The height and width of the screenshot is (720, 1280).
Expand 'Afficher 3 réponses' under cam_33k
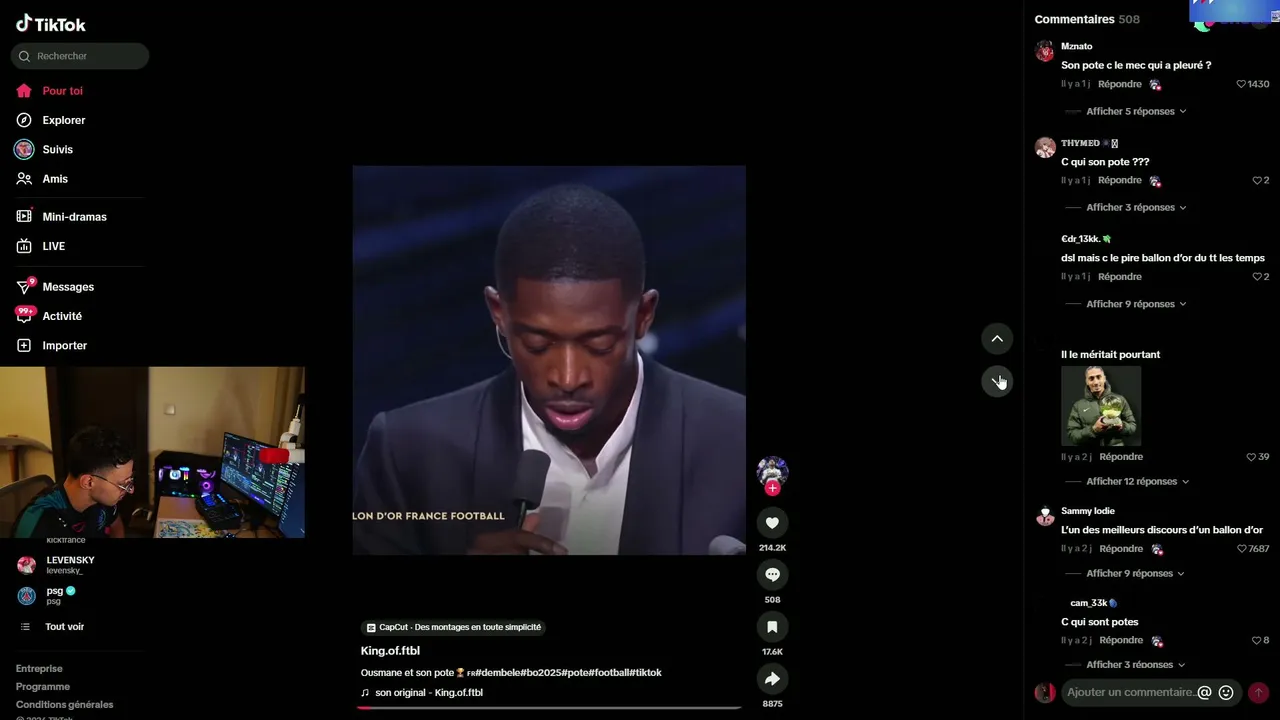click(x=1136, y=664)
